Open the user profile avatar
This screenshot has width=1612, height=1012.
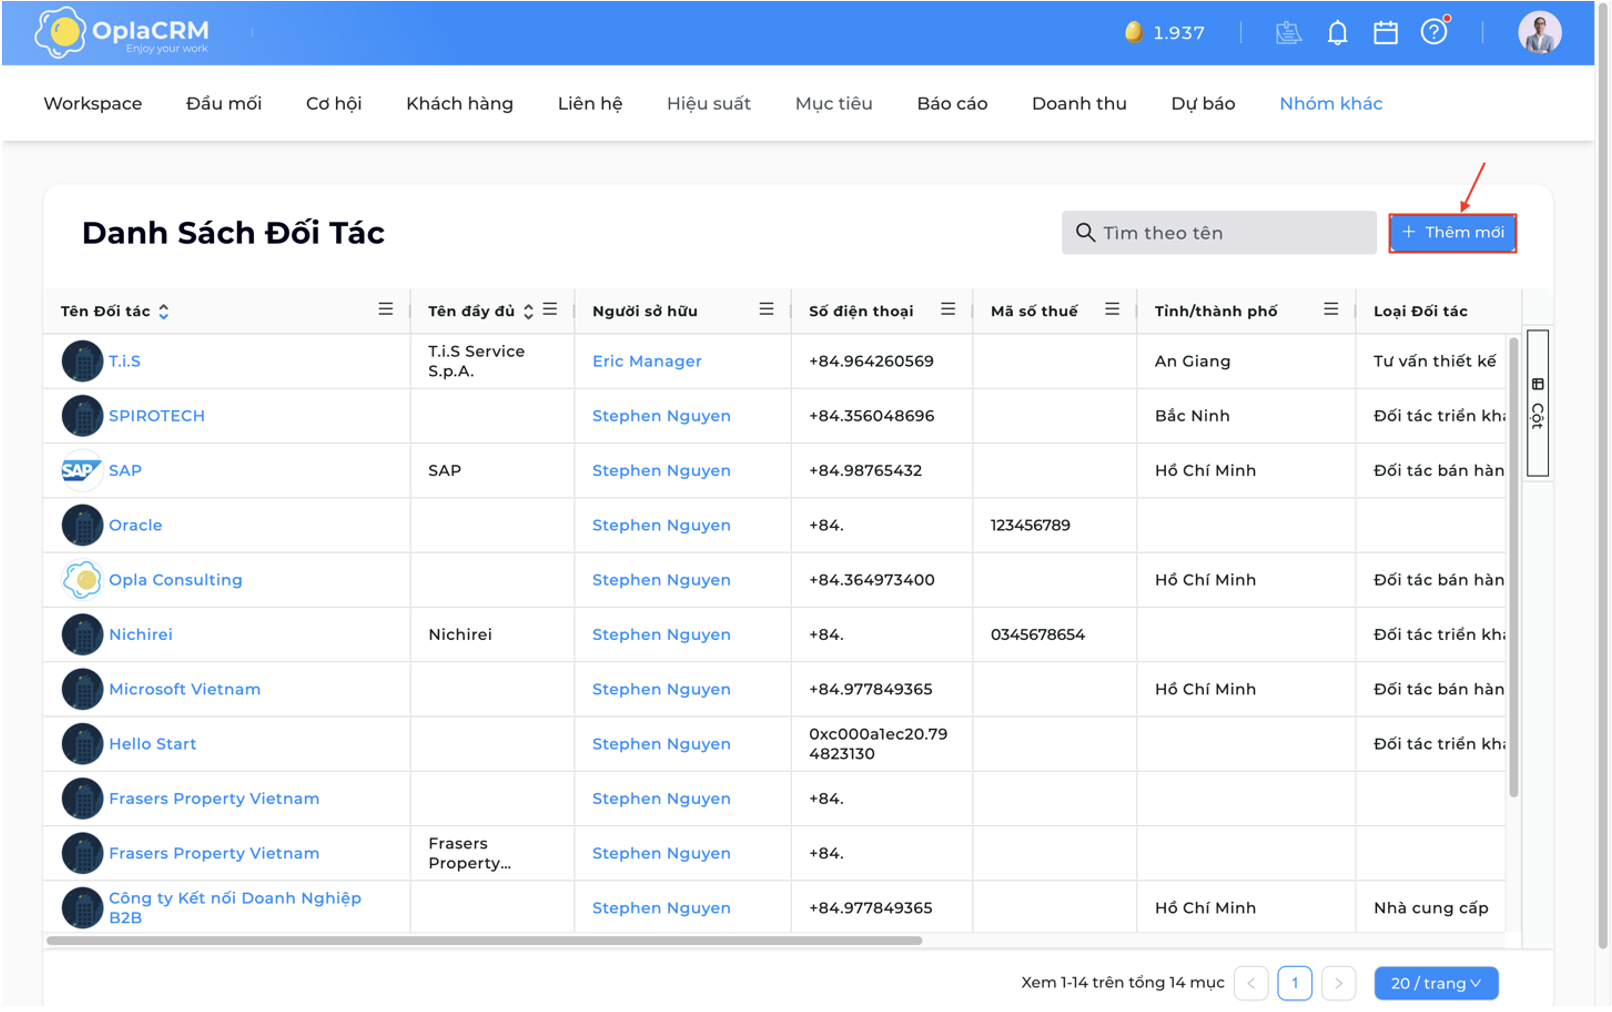1539,32
